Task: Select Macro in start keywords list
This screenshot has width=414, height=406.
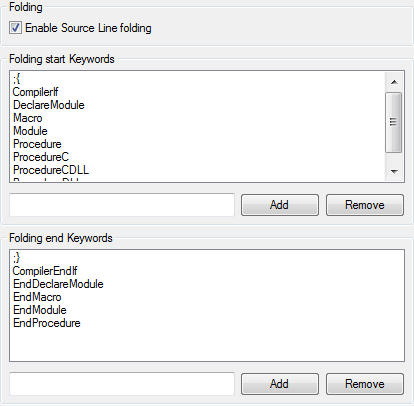Action: pos(28,118)
